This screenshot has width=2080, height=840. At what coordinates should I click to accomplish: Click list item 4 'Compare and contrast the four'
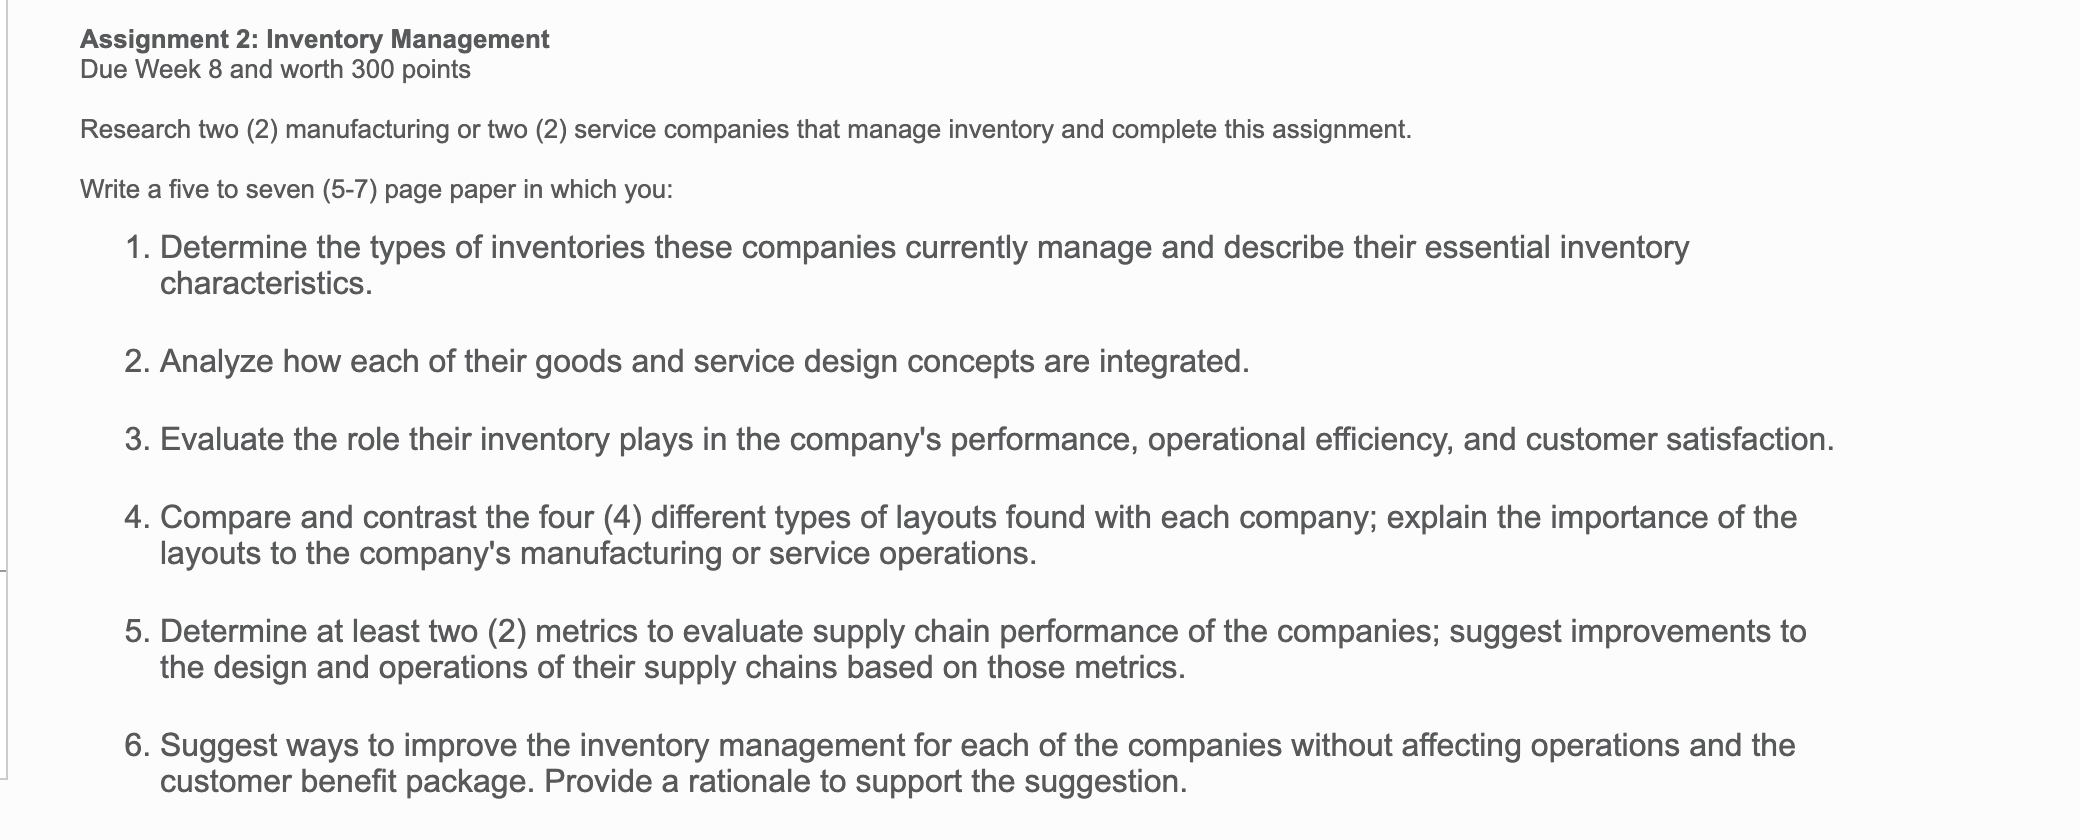pos(961,535)
